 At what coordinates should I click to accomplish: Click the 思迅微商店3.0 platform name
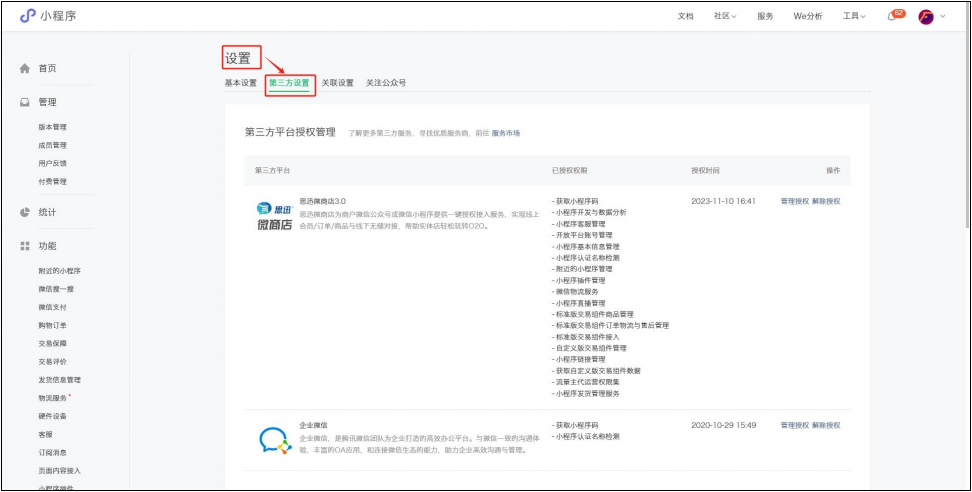pyautogui.click(x=322, y=201)
